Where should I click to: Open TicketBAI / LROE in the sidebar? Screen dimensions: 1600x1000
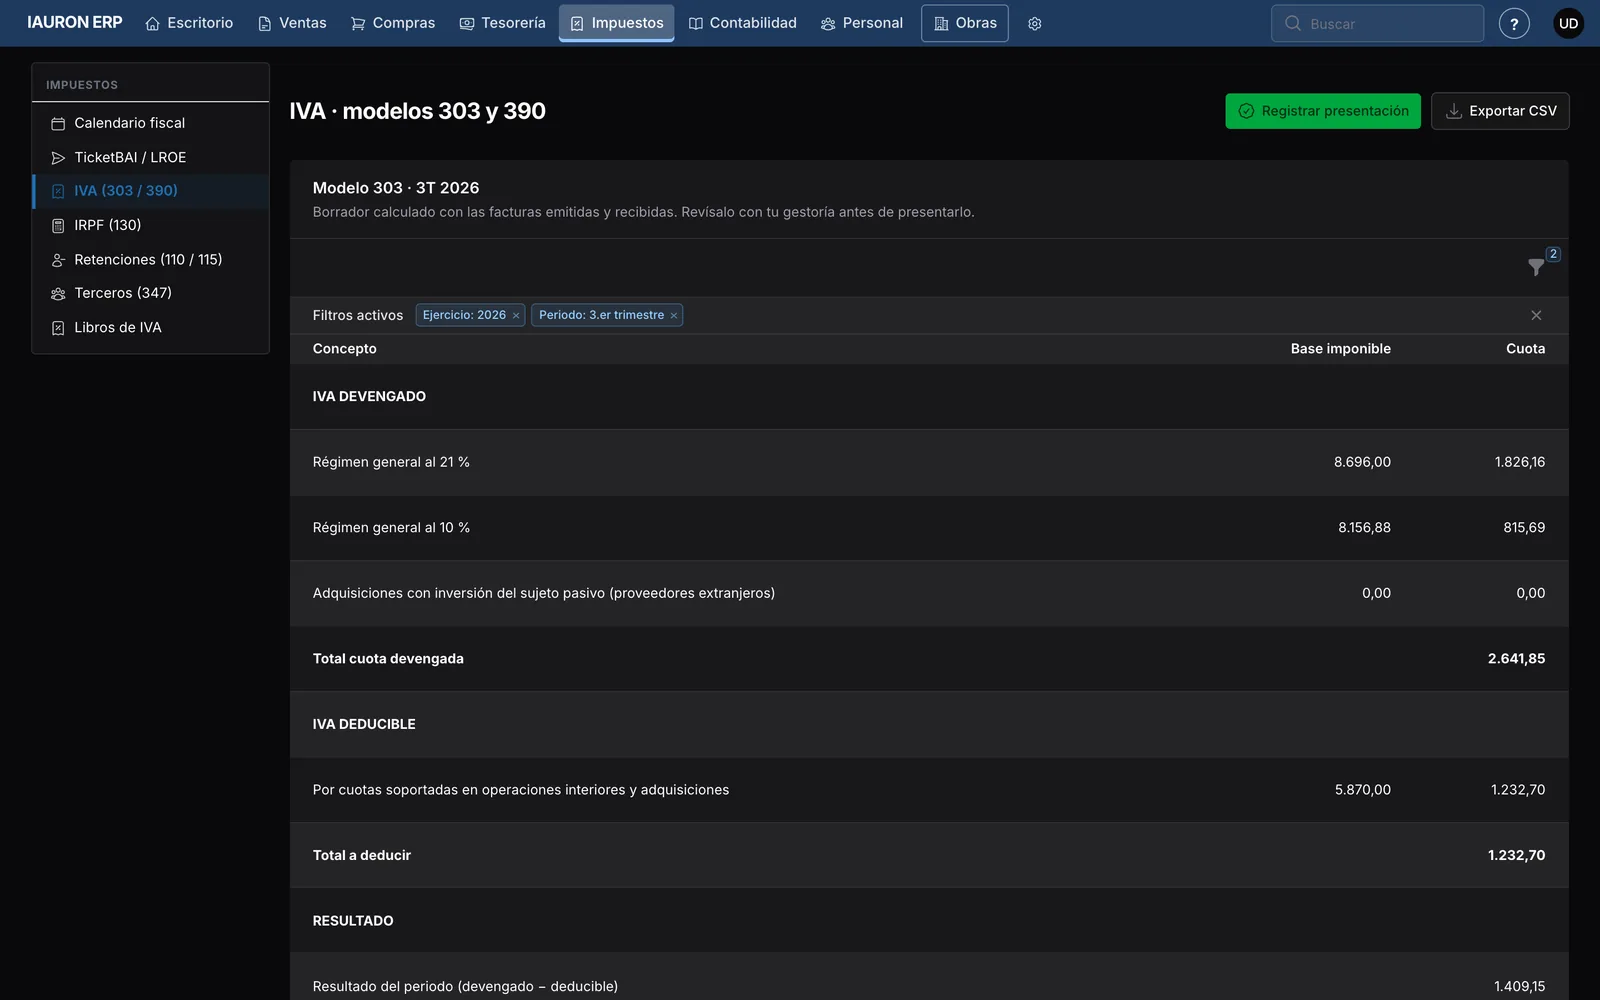(151, 157)
